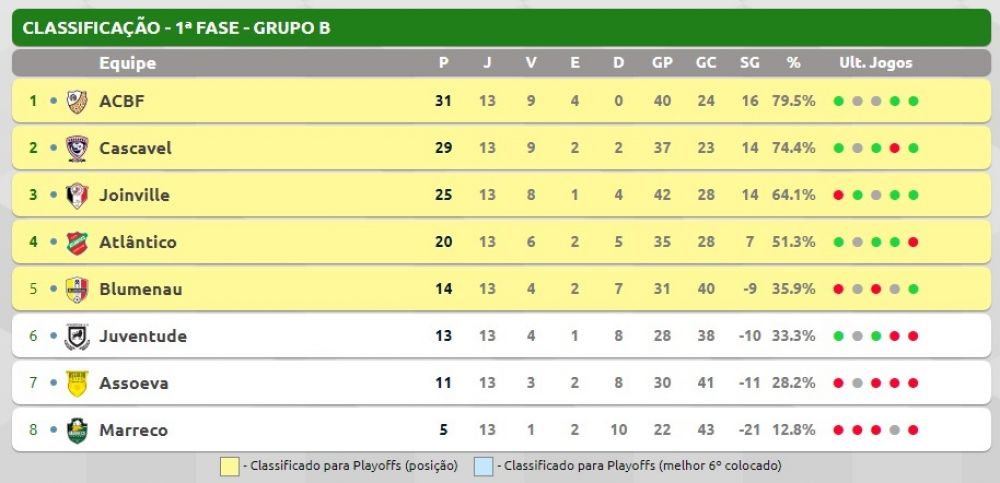1000x483 pixels.
Task: Click the Marreco team name
Action: [x=133, y=430]
